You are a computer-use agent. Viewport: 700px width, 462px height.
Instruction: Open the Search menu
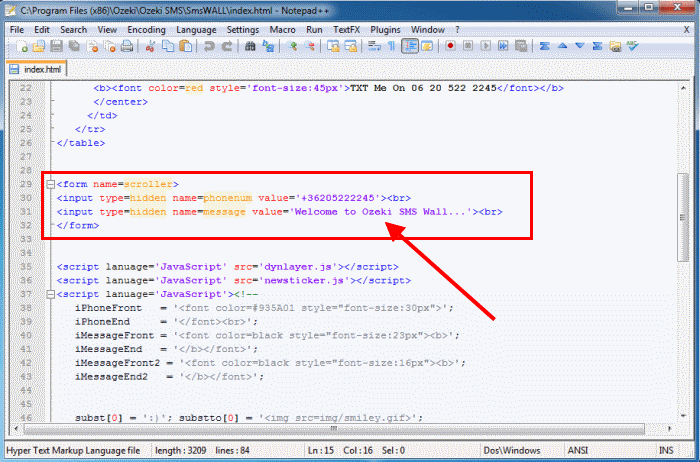(x=74, y=30)
